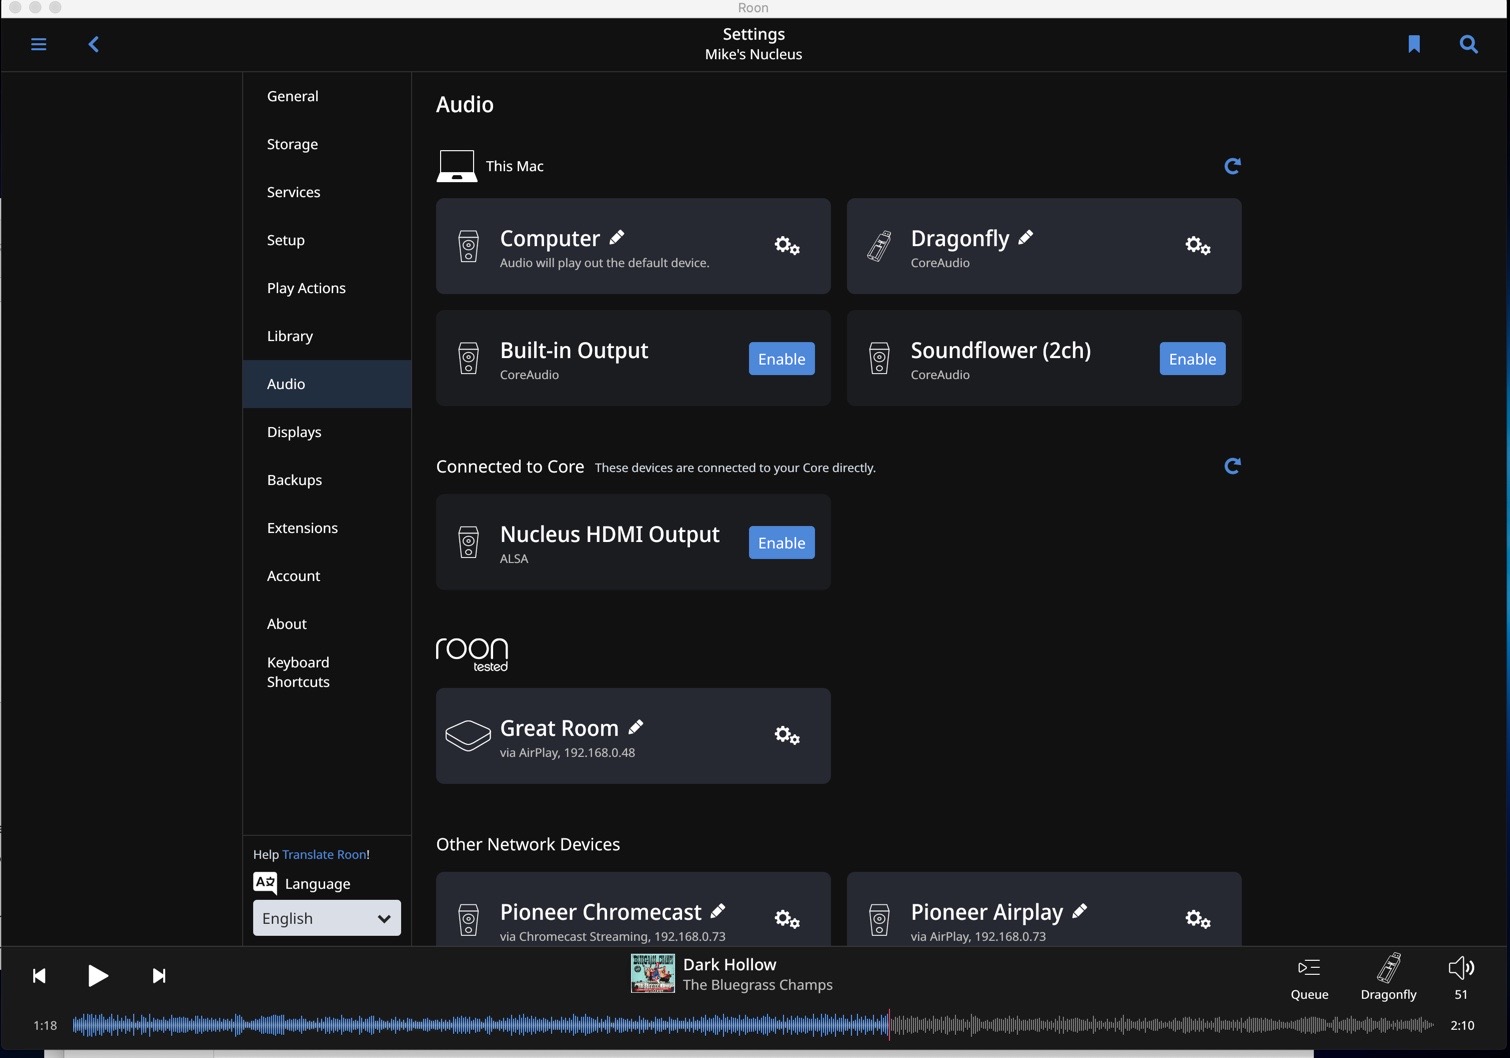Seek within the waveform progress bar
The image size is (1510, 1058).
point(753,1025)
